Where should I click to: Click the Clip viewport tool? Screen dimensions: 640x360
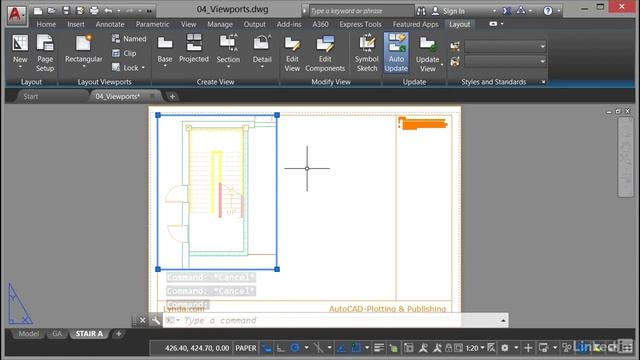(124, 53)
